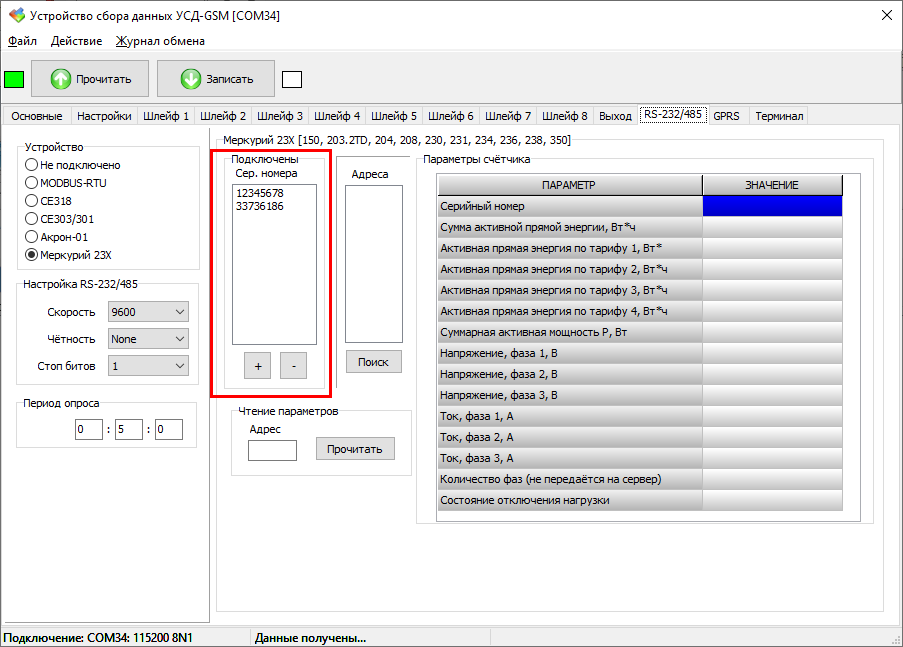Close the УСД-GSM window
The width and height of the screenshot is (903, 647).
click(x=887, y=15)
